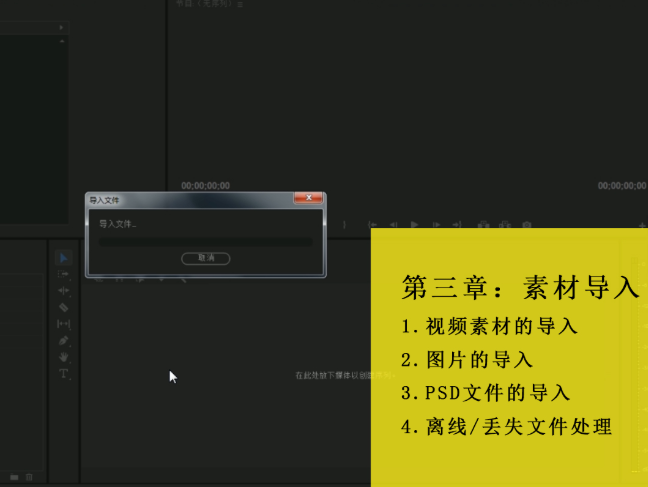Switch to the Hand tool
The image size is (648, 487).
point(63,357)
